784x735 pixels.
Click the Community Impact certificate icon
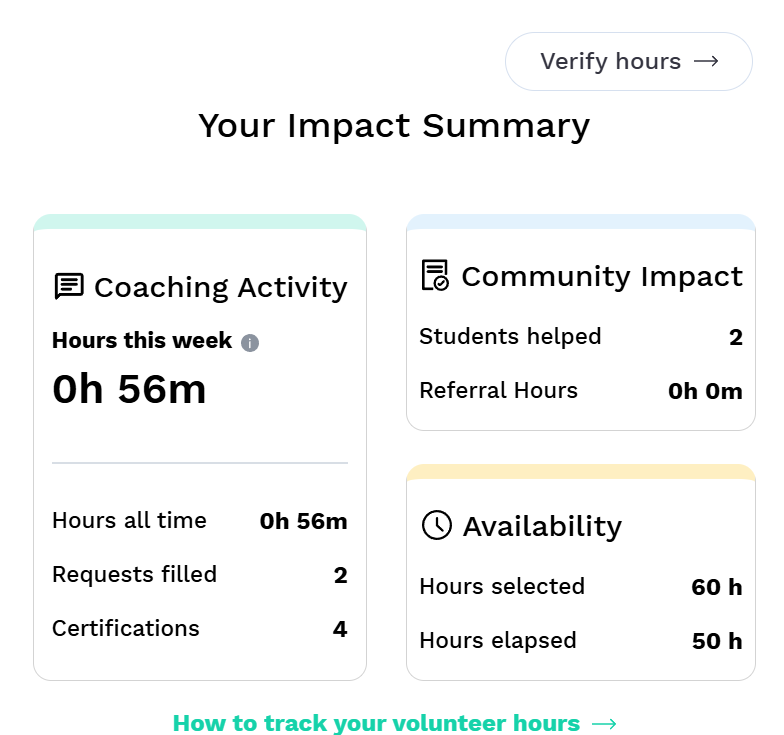(435, 276)
